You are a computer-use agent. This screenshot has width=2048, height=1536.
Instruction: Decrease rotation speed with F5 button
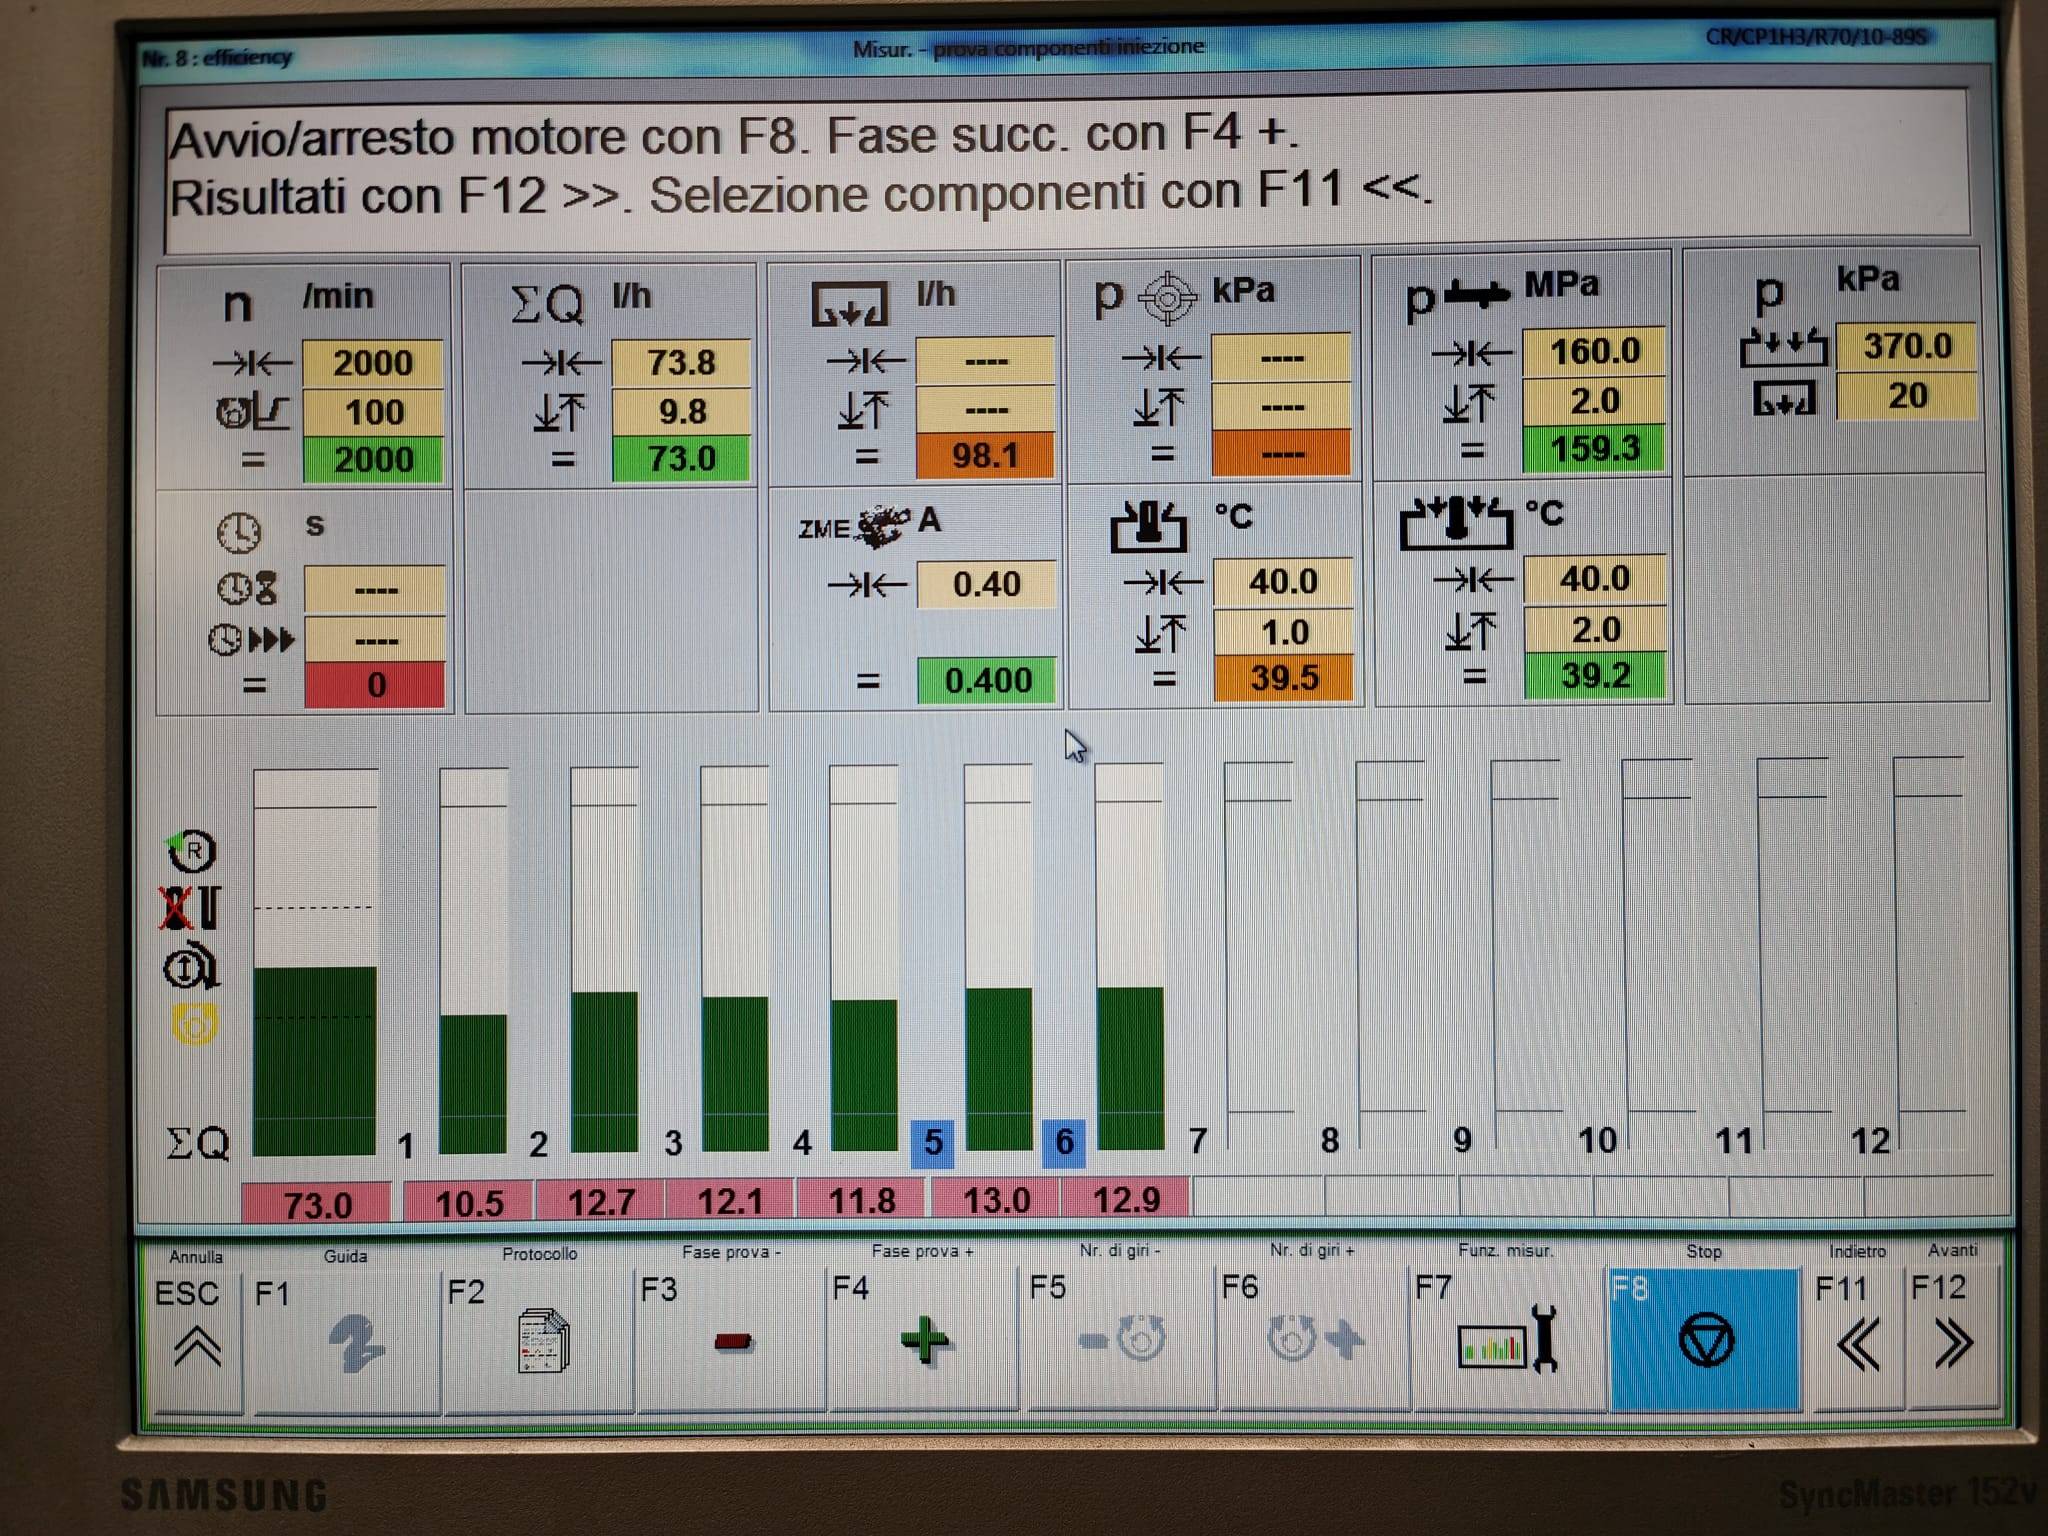(x=1120, y=1337)
